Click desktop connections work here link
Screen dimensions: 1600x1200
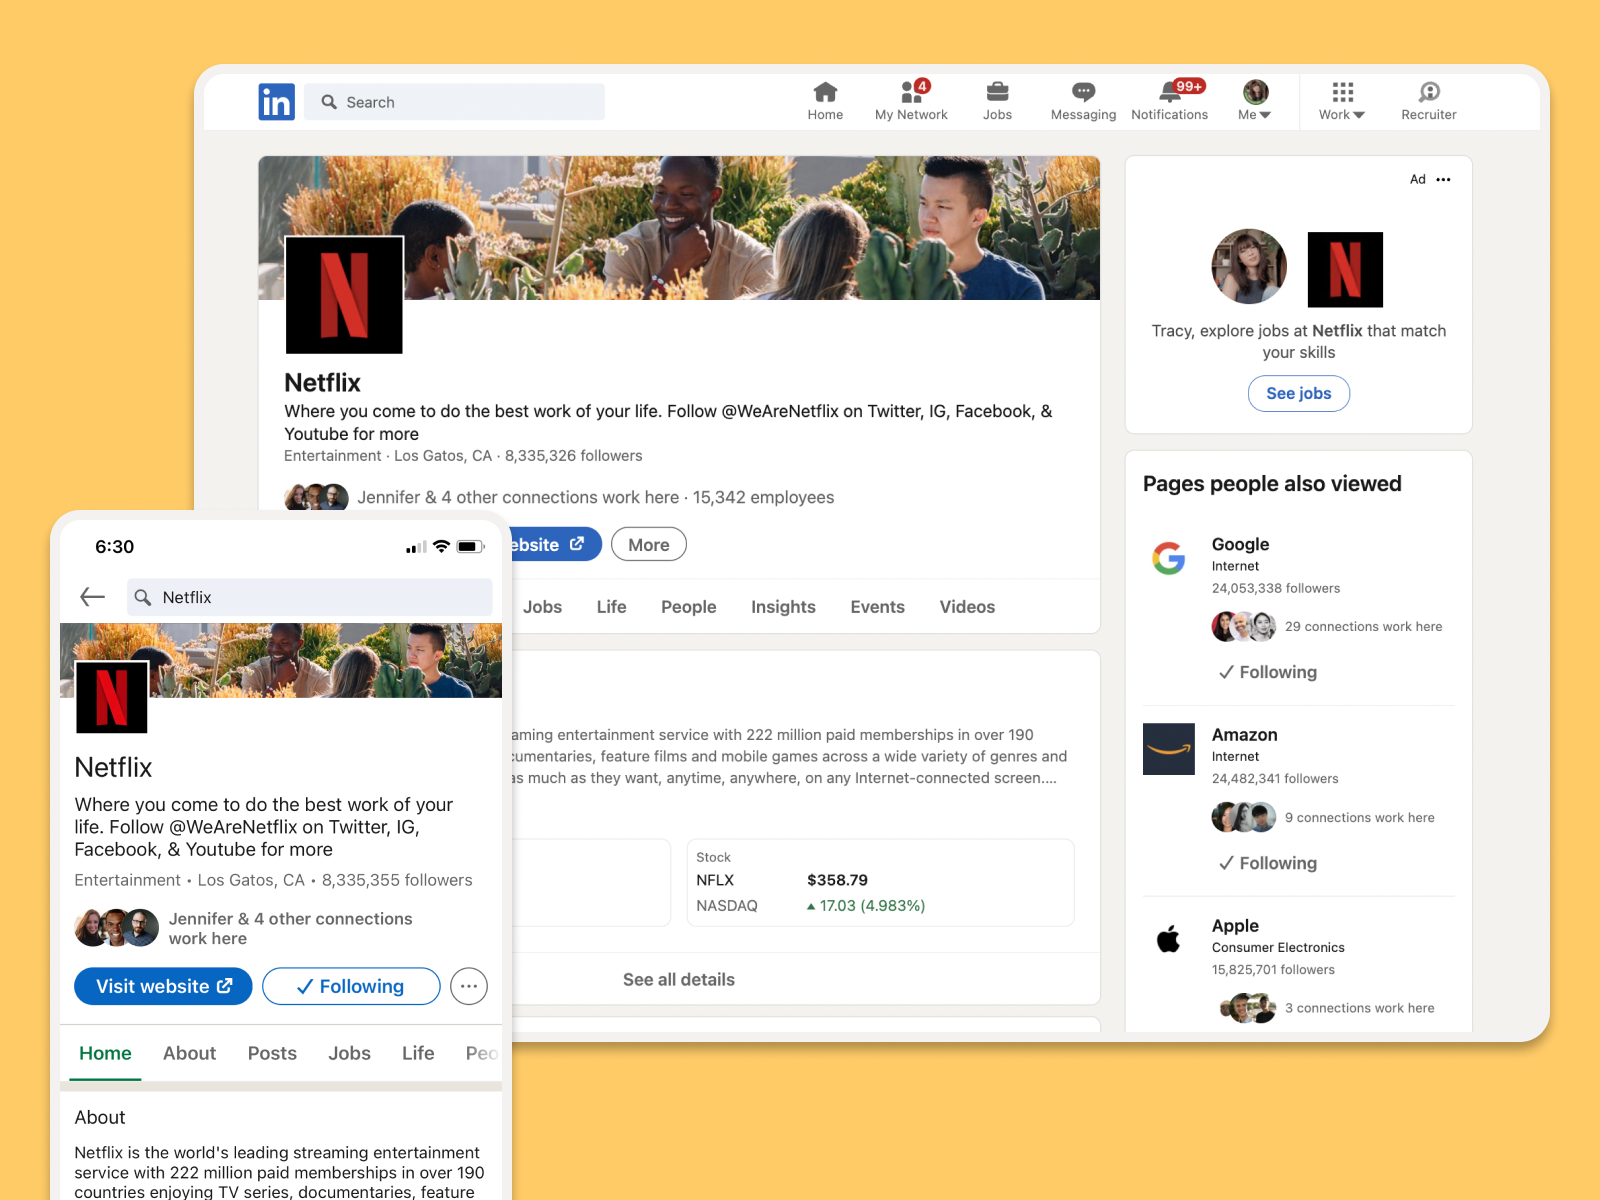point(518,497)
